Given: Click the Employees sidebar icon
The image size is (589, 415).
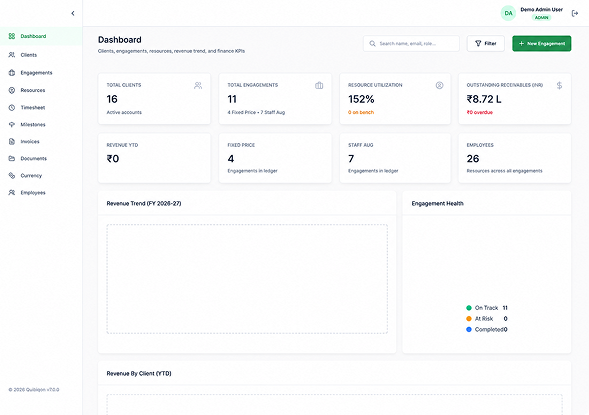Looking at the screenshot, I should 12,193.
